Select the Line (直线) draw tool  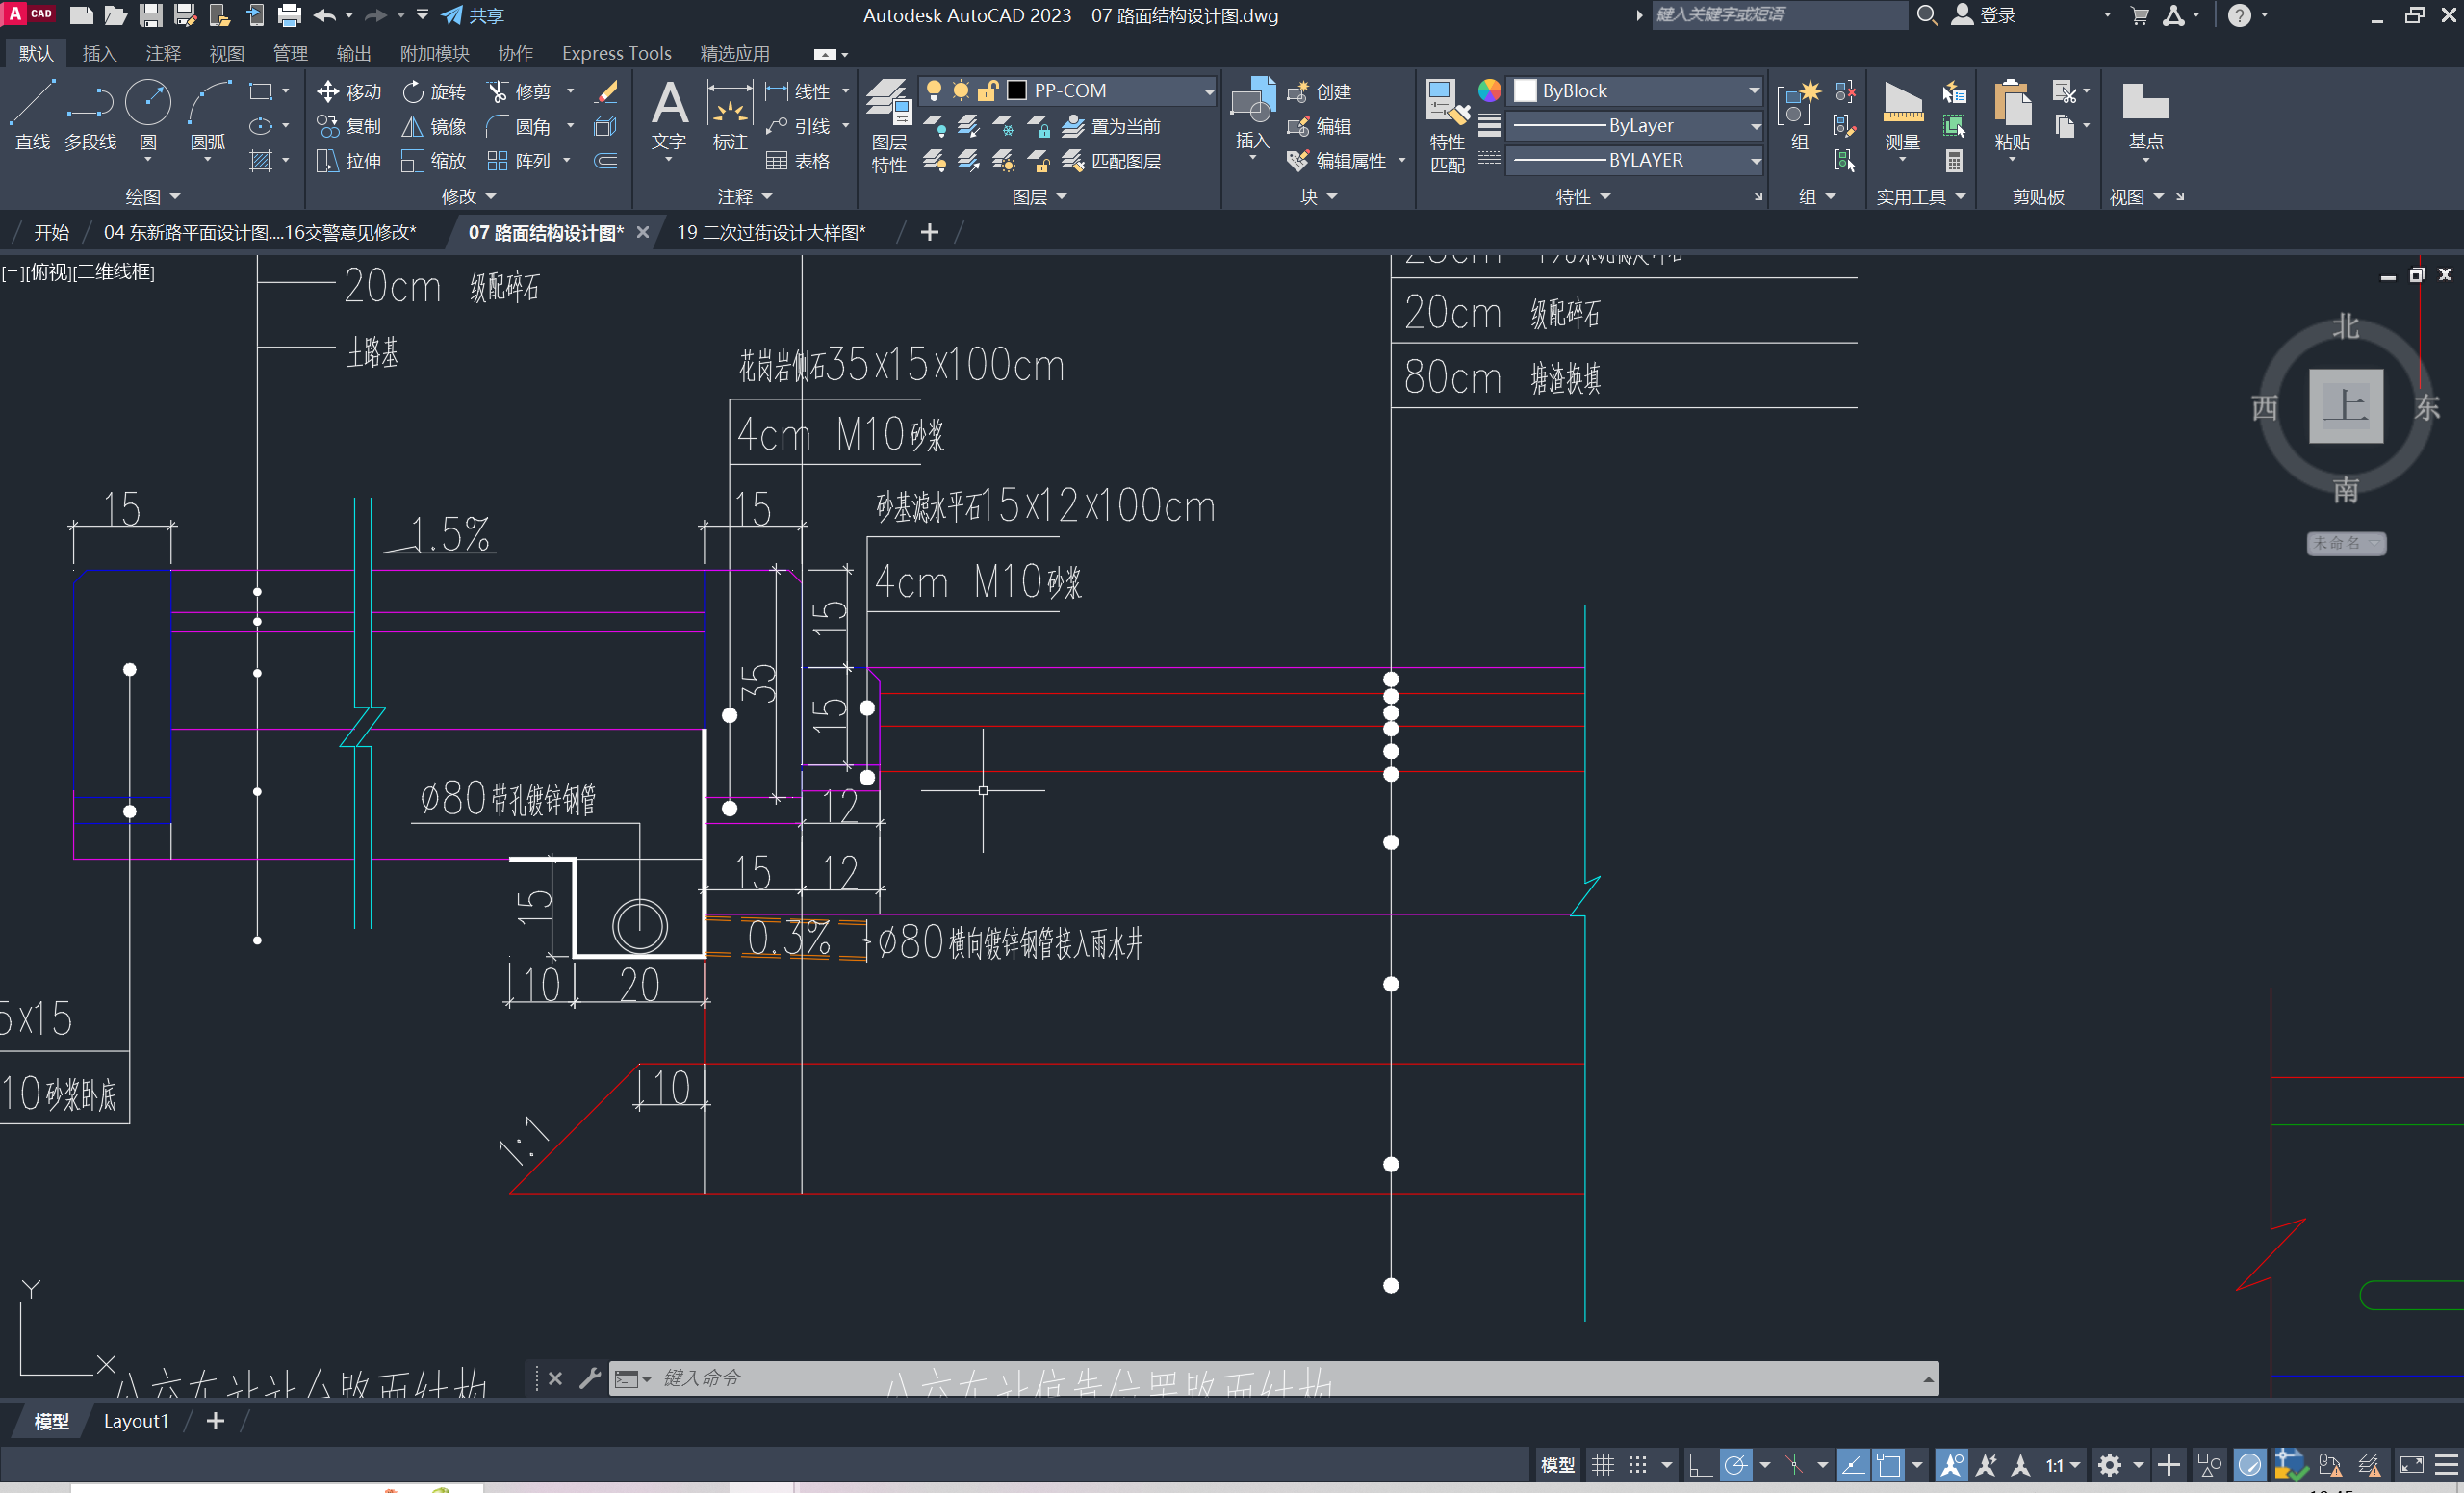(32, 115)
